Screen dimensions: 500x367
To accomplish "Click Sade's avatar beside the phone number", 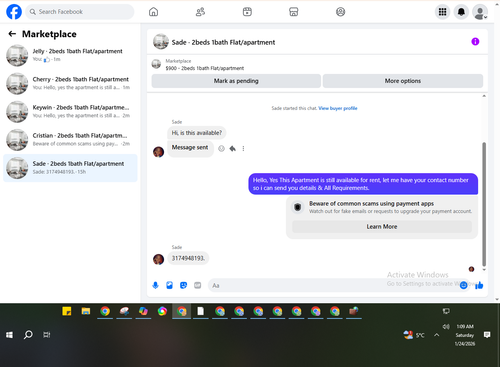I will coord(158,259).
